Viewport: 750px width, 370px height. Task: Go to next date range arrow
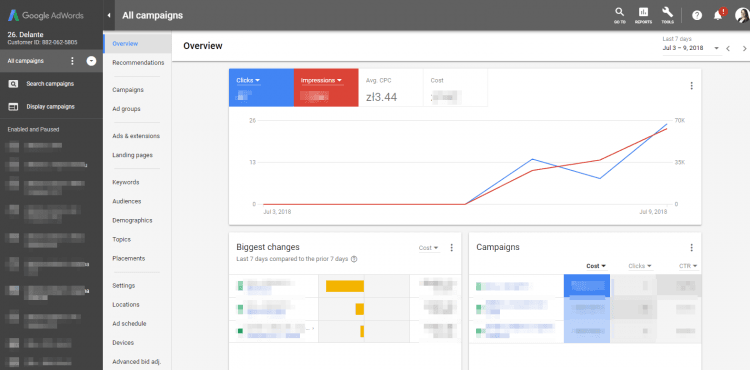coord(744,48)
